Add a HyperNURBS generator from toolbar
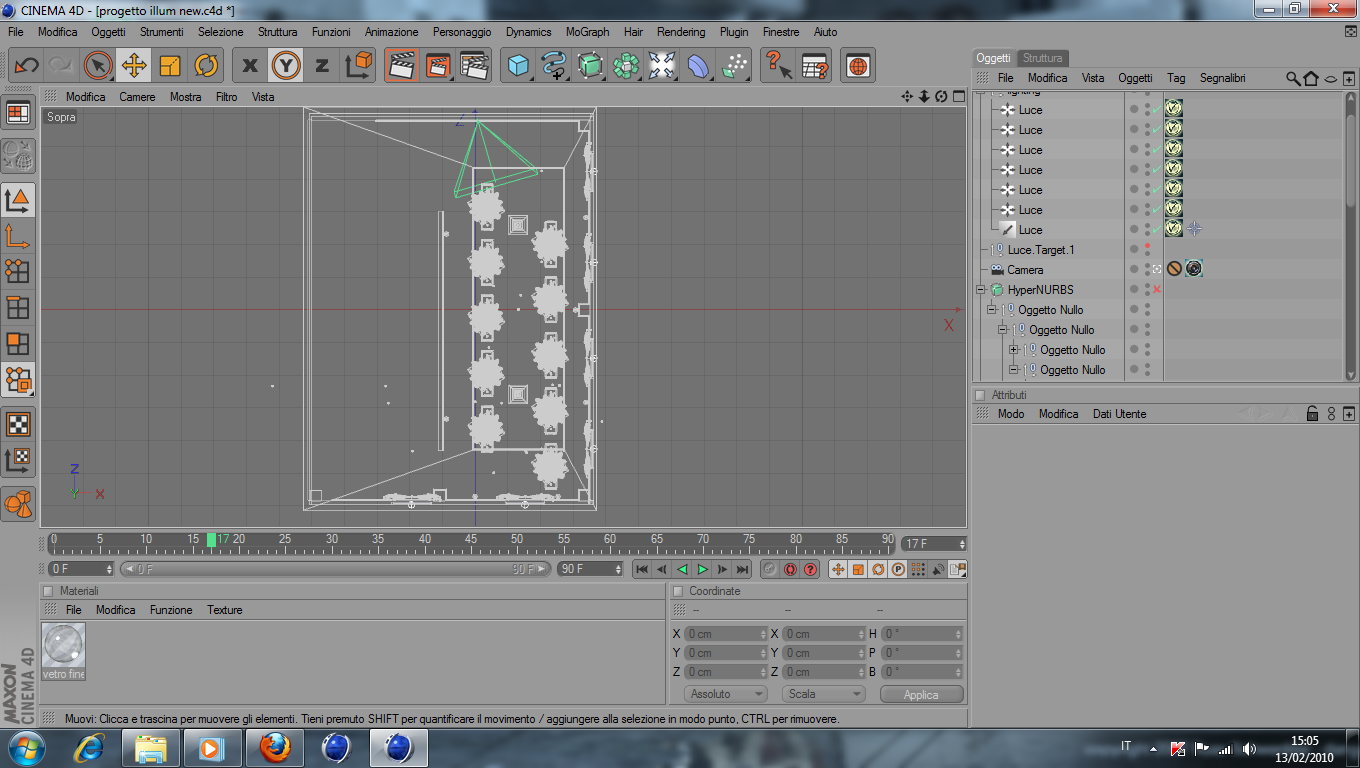 (590, 66)
